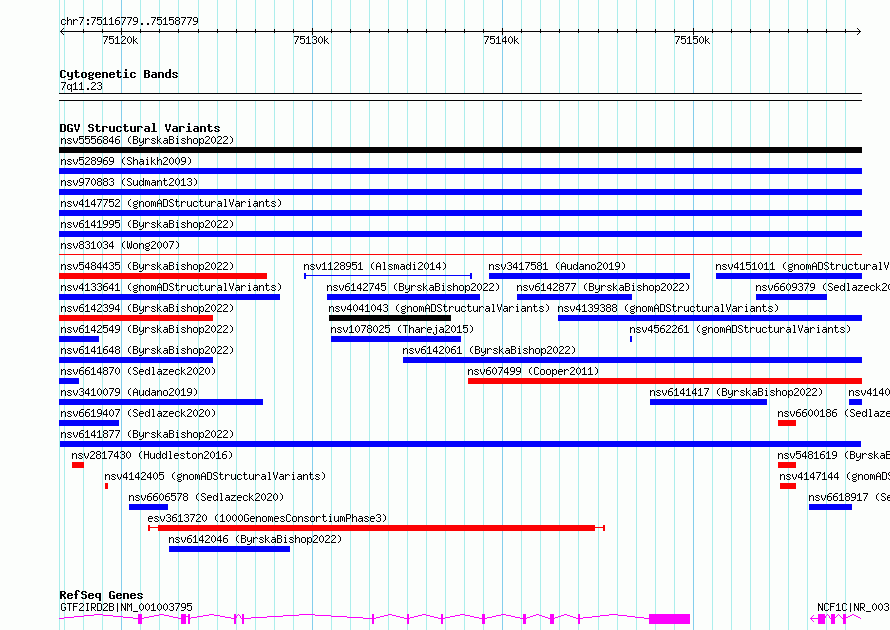
Task: Click the nsv6142745 (ByrskaBishop2022) label
Action: (413, 287)
